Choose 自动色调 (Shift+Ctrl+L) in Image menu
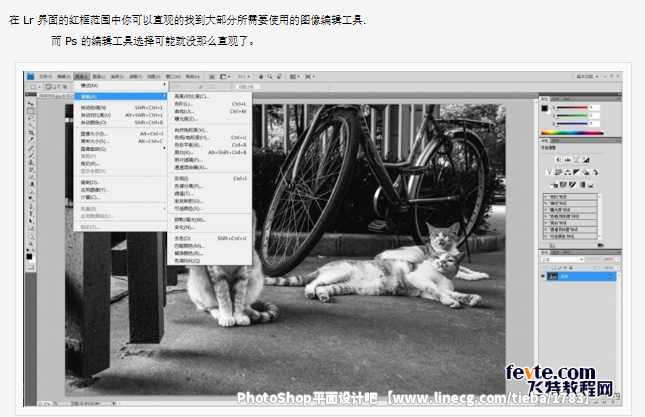 point(121,107)
